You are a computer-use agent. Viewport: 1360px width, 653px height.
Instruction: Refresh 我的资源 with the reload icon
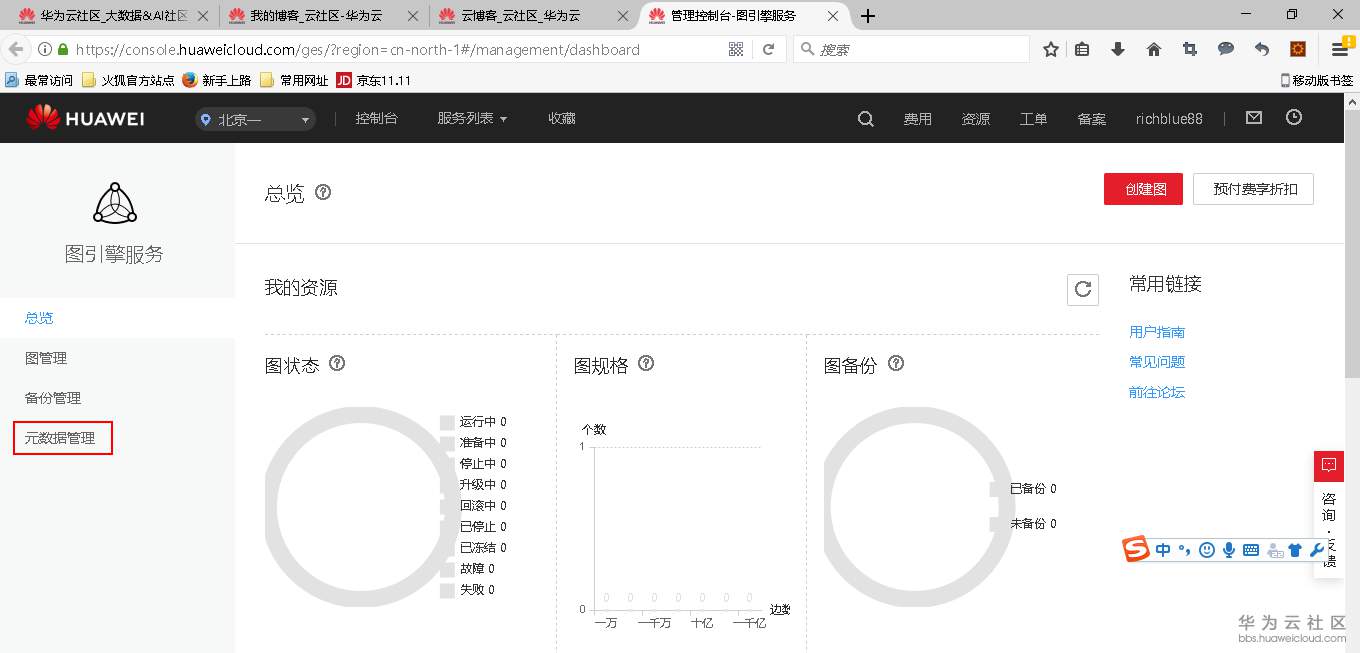(x=1082, y=290)
